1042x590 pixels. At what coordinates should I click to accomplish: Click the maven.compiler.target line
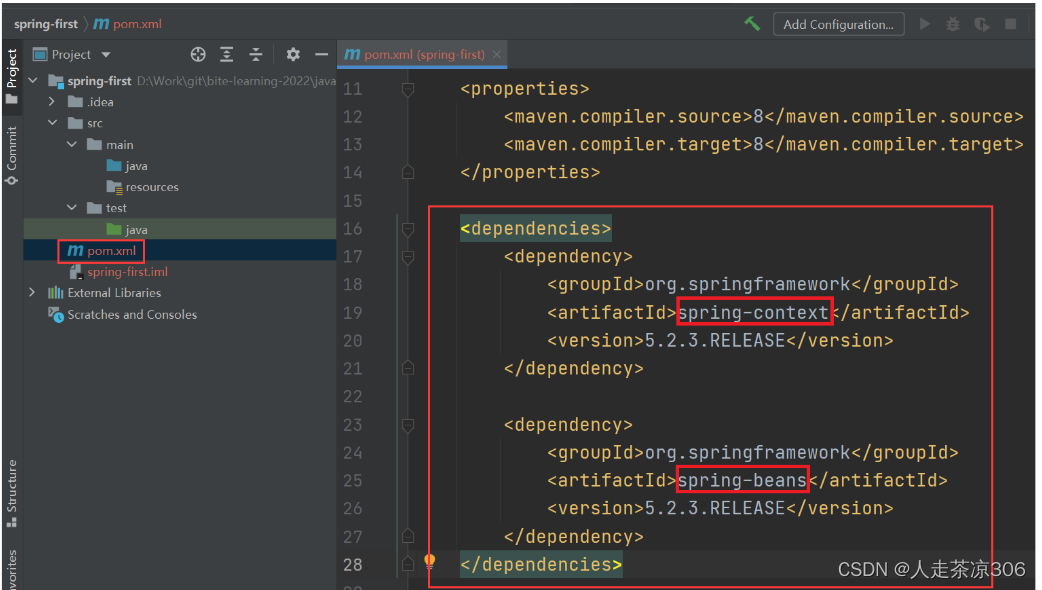(x=764, y=144)
